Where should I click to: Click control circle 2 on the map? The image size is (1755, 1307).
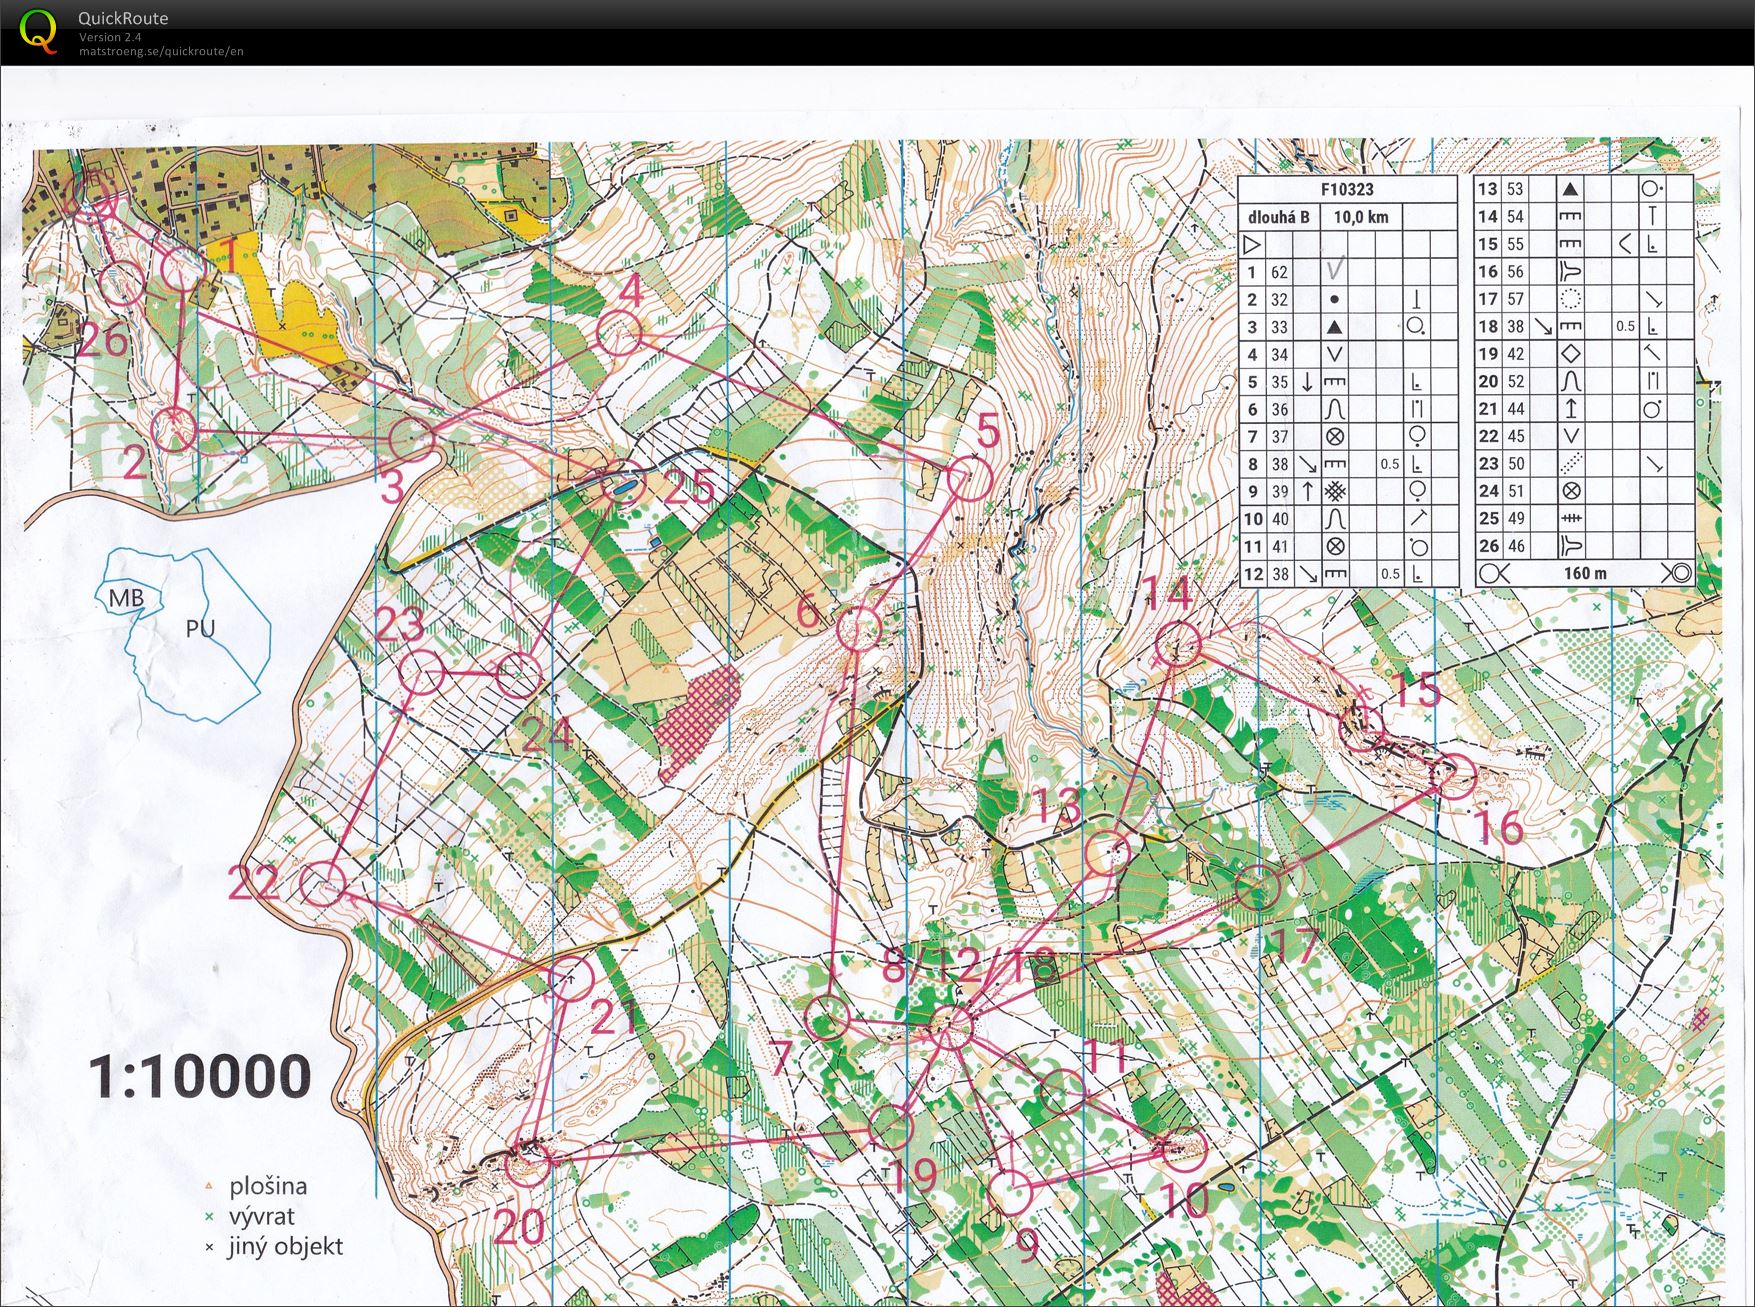174,430
